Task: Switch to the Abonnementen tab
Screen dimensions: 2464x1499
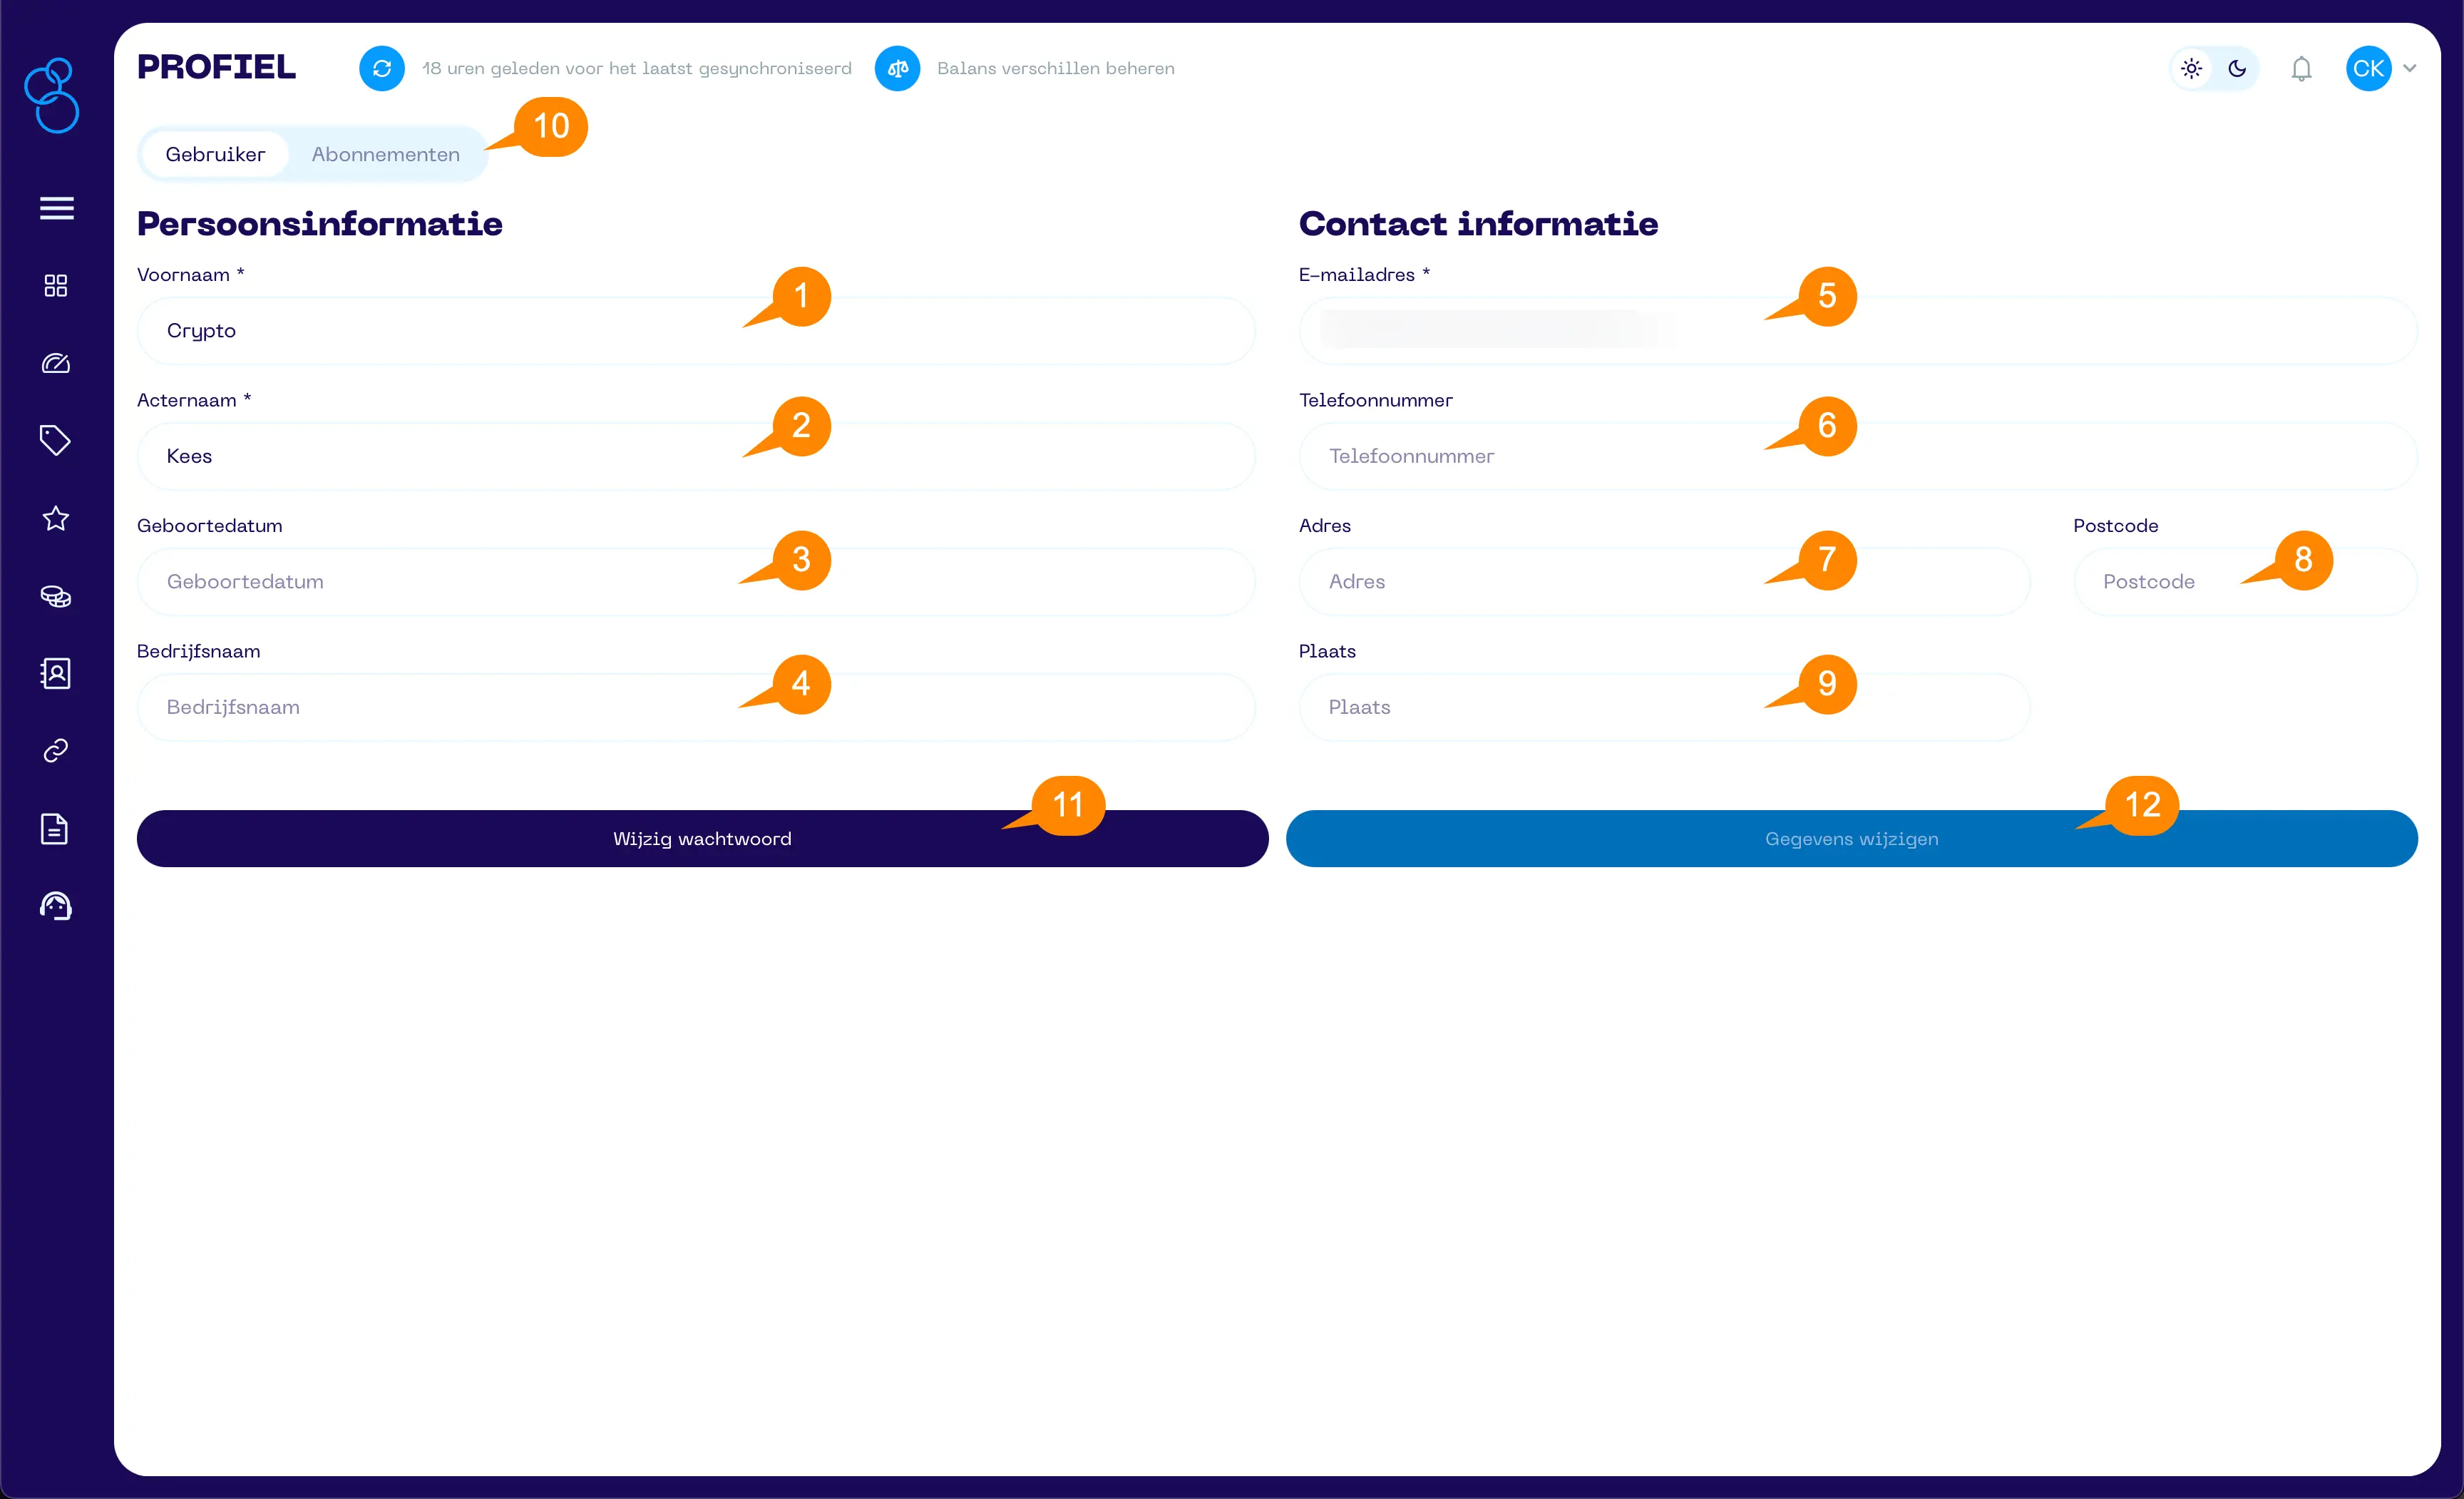Action: tap(385, 154)
